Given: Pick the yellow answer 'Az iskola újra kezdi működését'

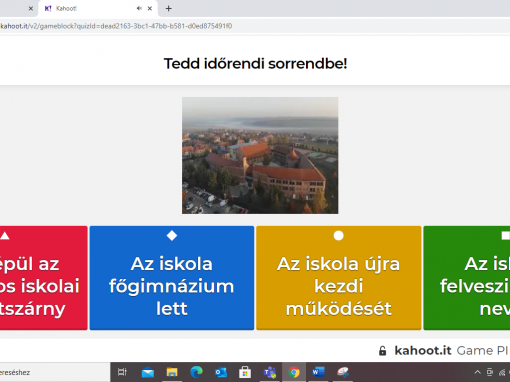Looking at the screenshot, I should tap(339, 278).
